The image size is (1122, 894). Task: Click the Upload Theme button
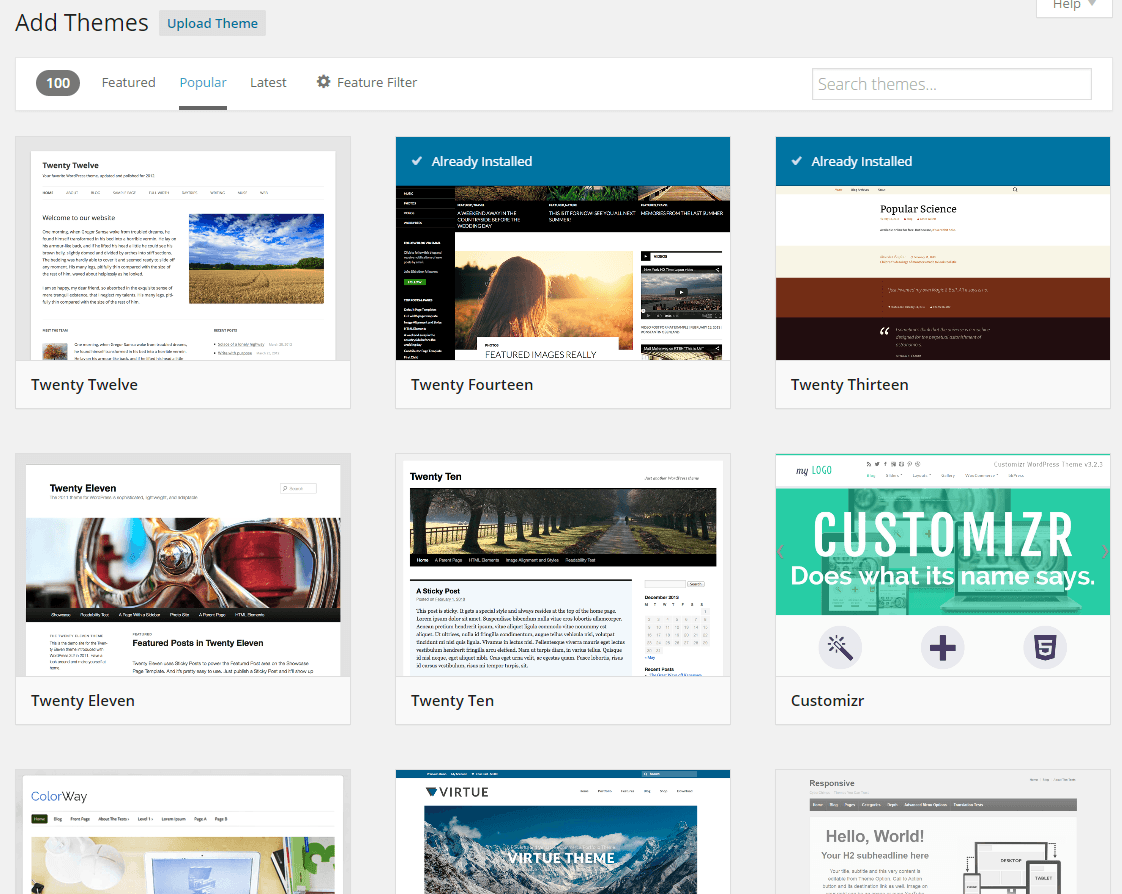[x=212, y=23]
